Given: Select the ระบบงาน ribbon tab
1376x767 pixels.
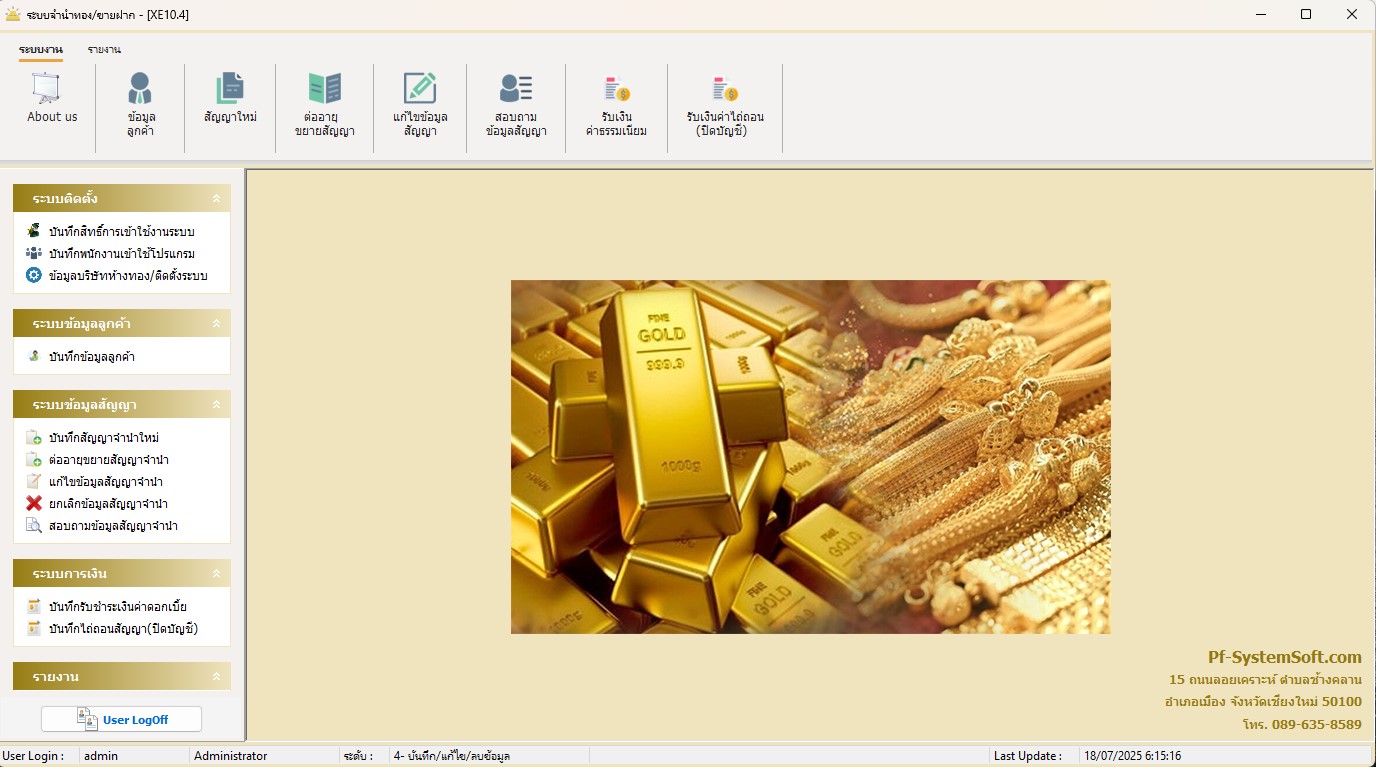Looking at the screenshot, I should pyautogui.click(x=40, y=49).
